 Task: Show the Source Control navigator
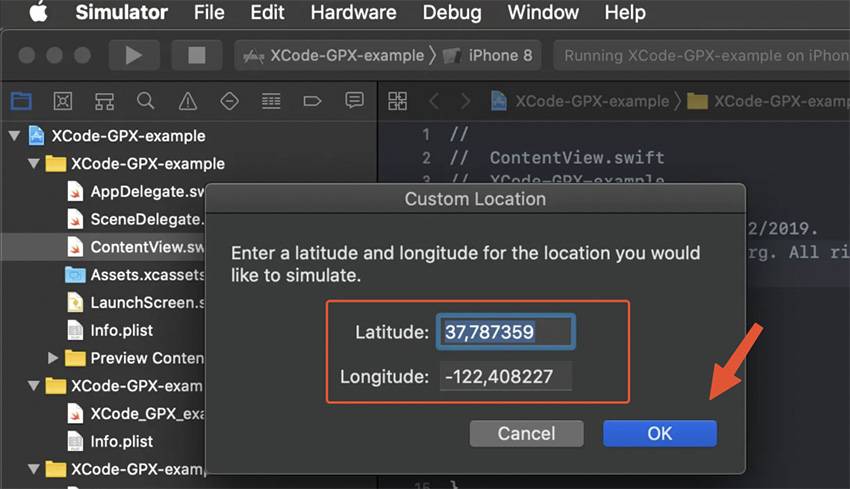click(63, 101)
